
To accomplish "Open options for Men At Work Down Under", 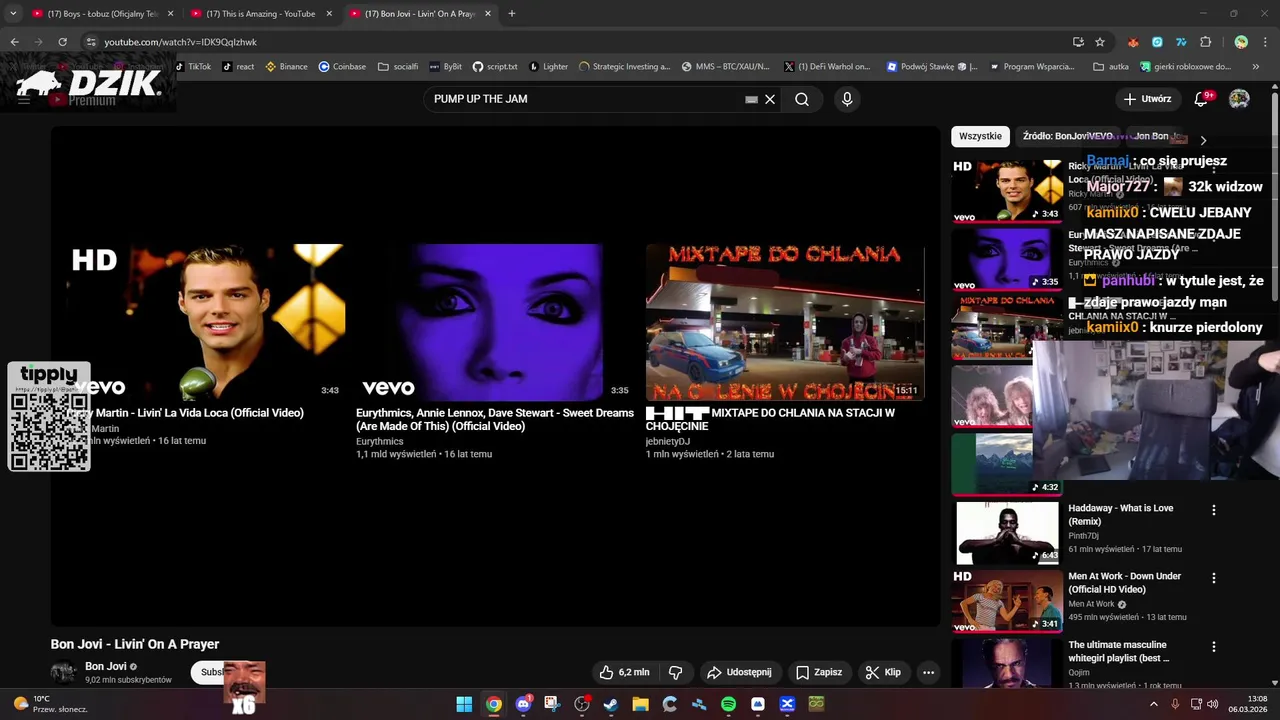I will click(1214, 578).
